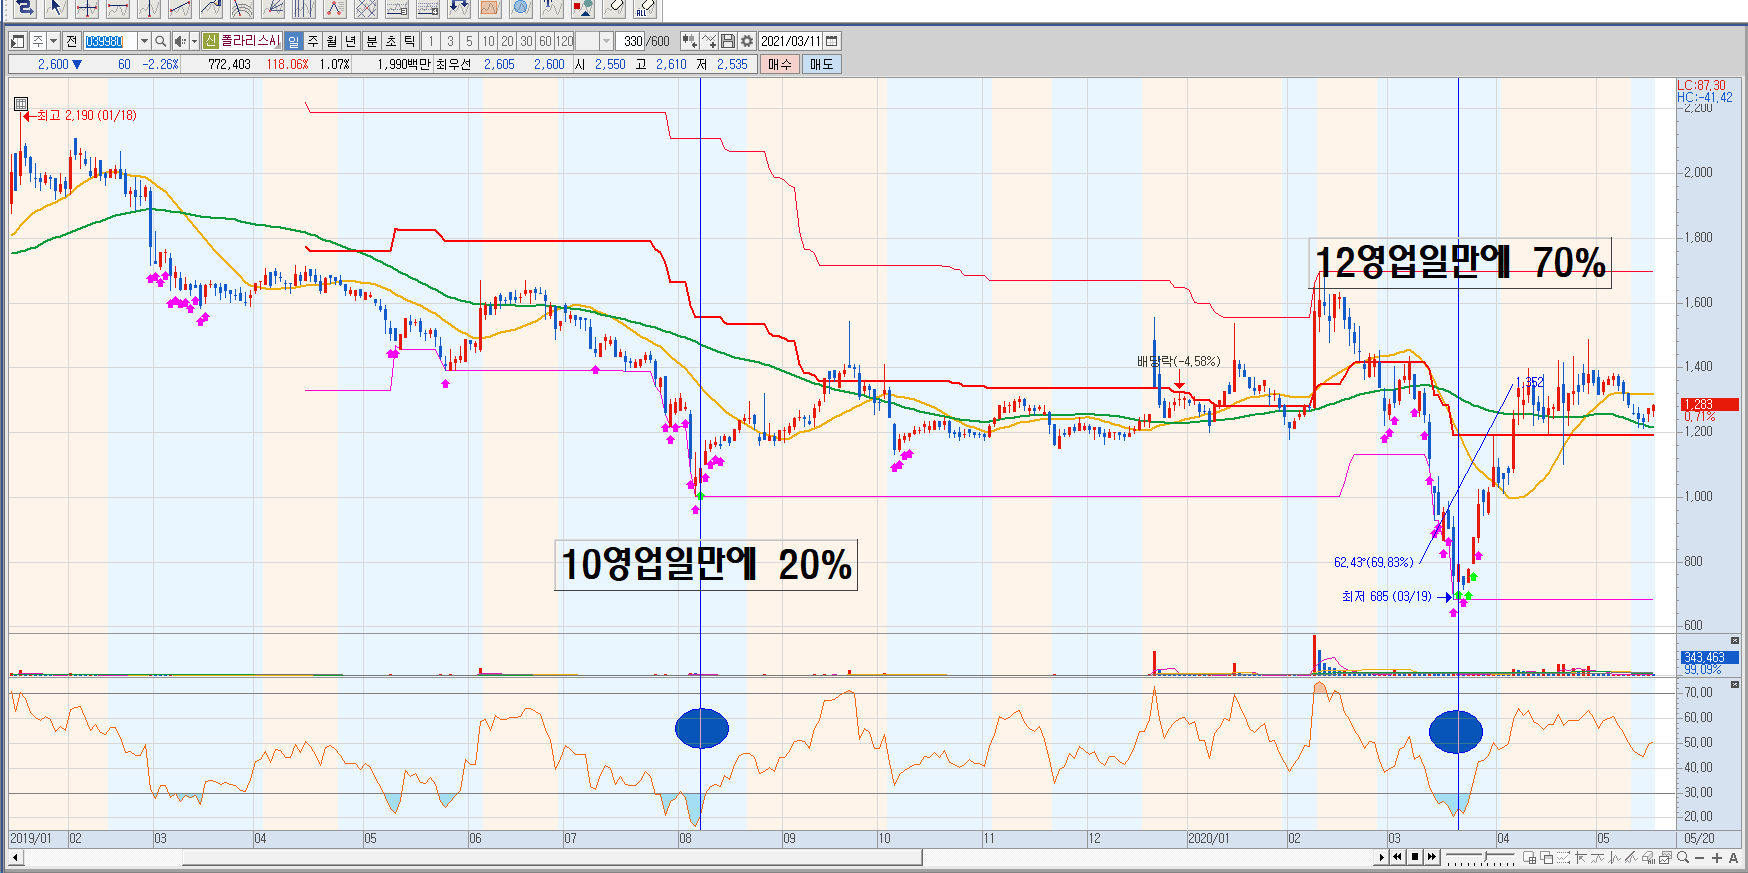
Task: Click the stock code input field
Action: point(110,41)
